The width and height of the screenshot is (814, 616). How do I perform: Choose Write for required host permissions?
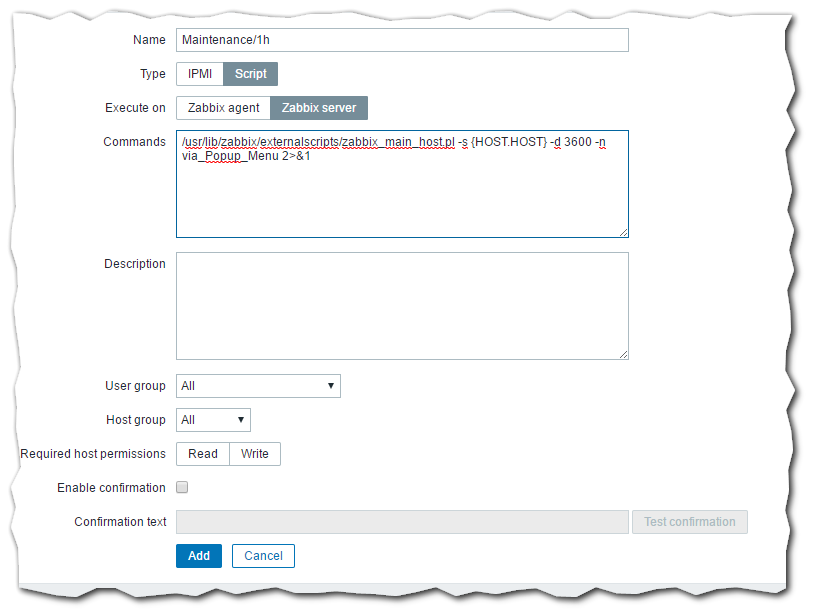tap(255, 454)
